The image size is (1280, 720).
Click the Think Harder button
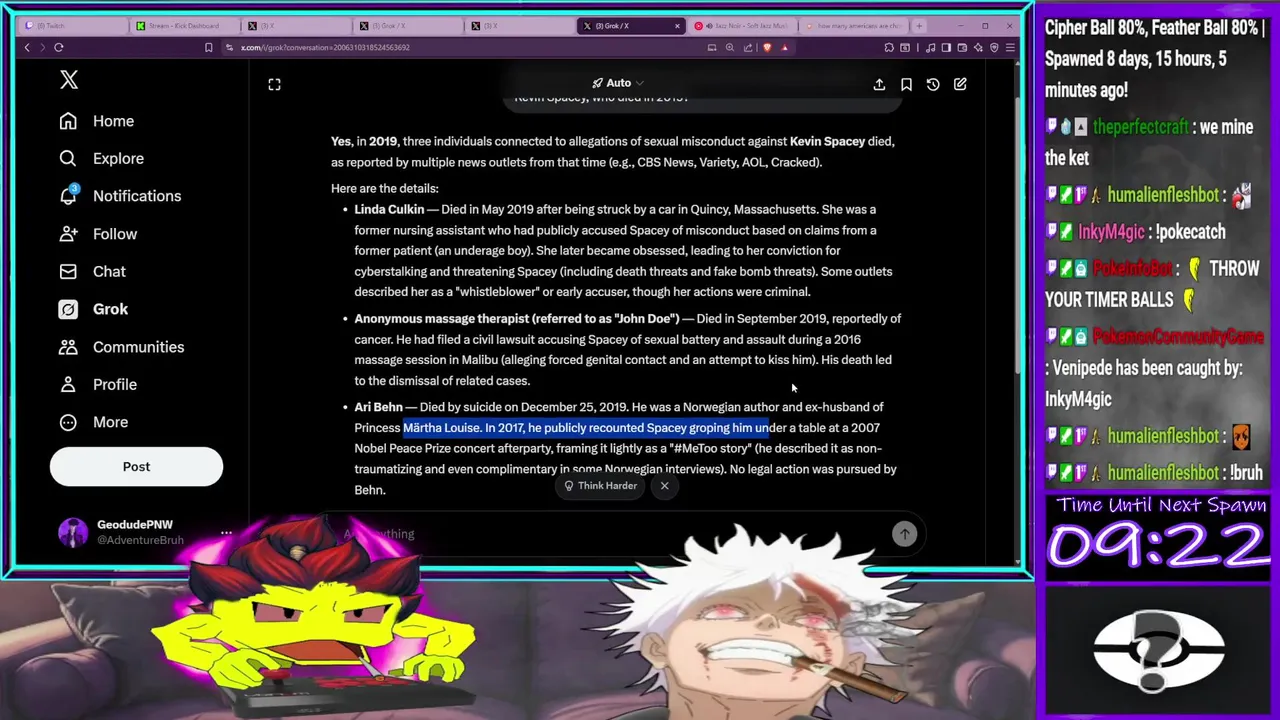(x=600, y=486)
